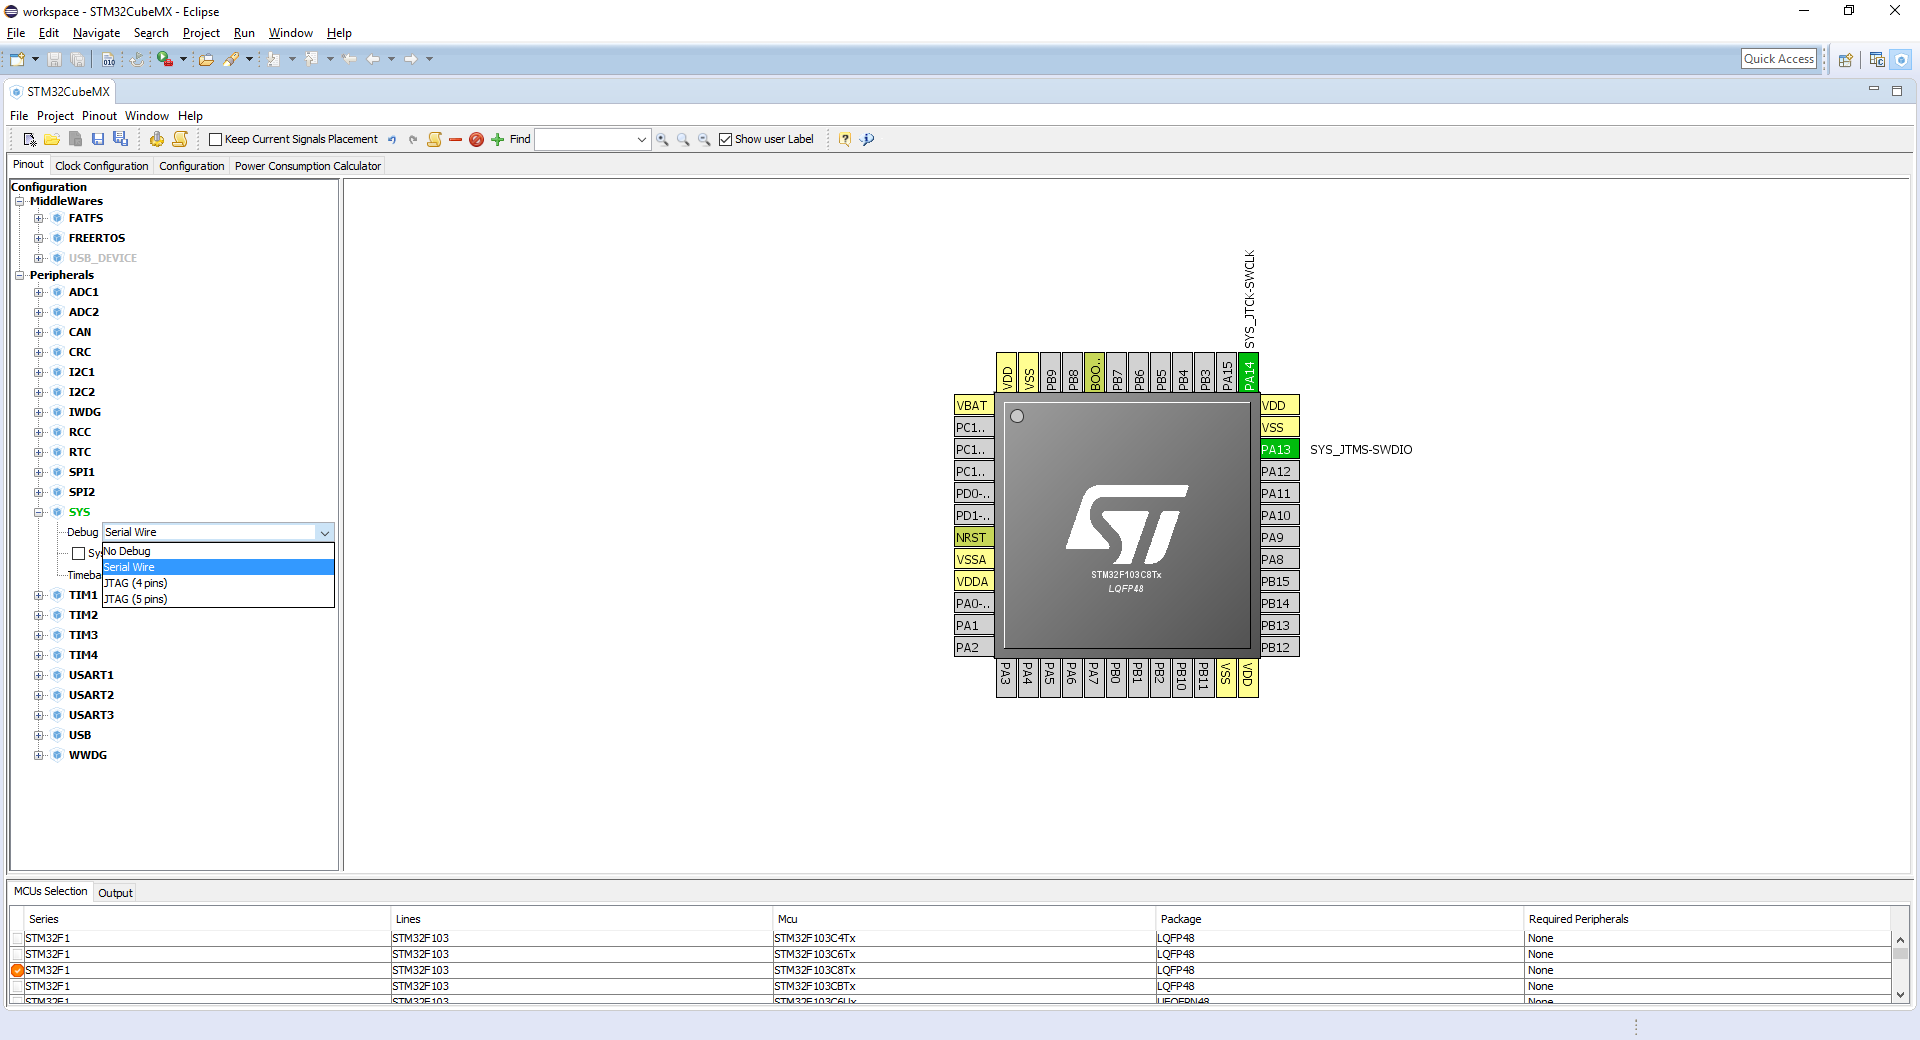Switch to Power Consumption Calculator tab

coord(308,166)
